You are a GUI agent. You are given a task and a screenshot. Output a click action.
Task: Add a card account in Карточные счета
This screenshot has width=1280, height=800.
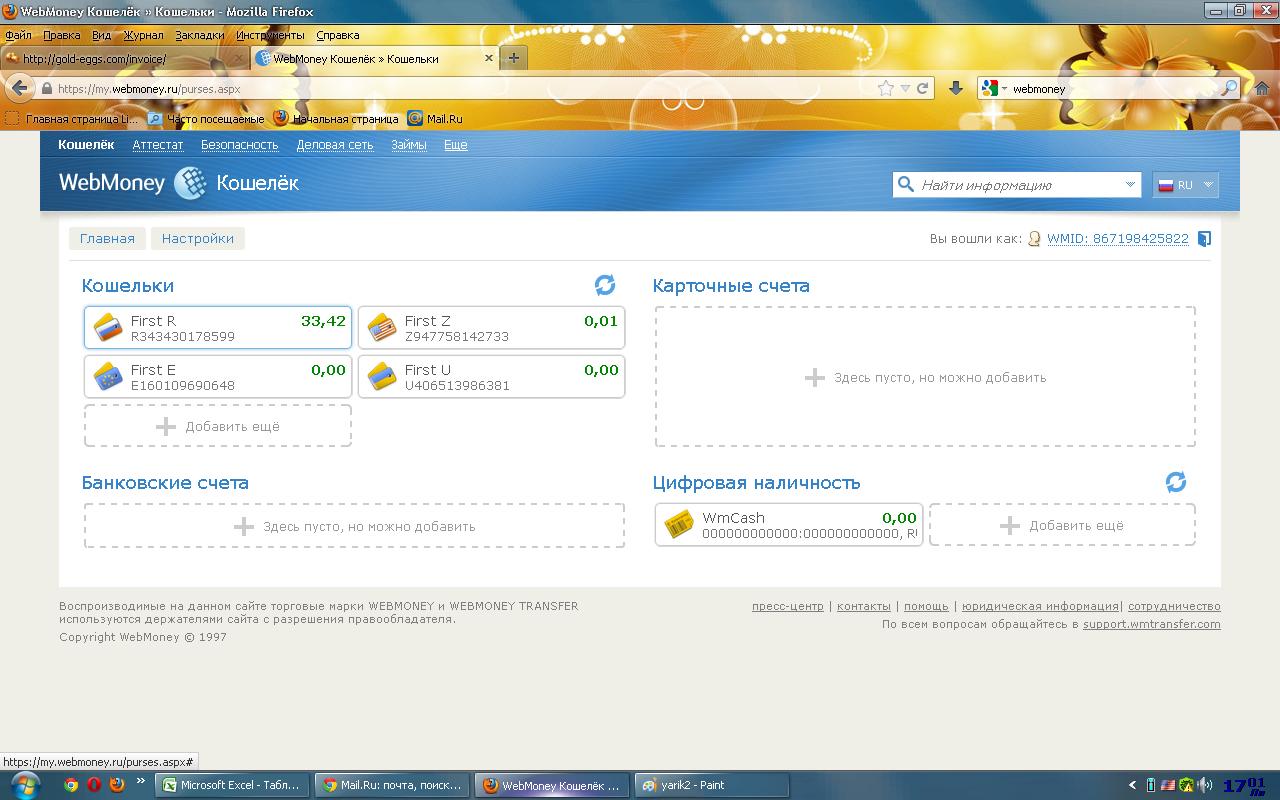coord(925,377)
